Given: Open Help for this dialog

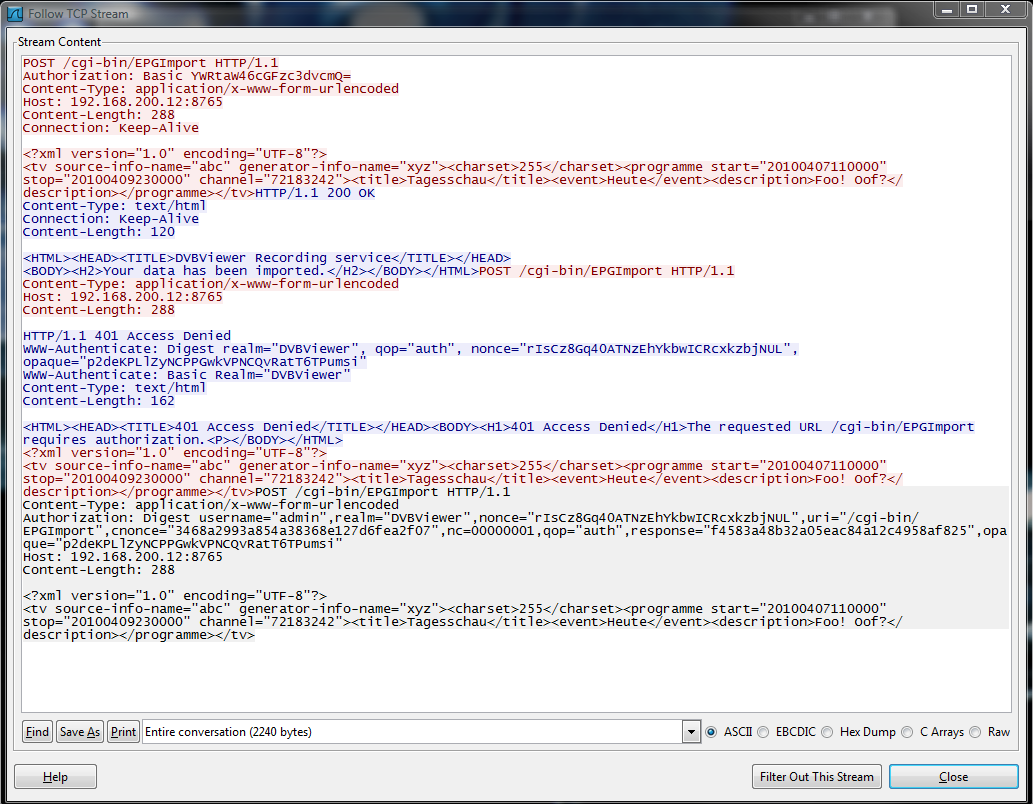Looking at the screenshot, I should coord(55,777).
